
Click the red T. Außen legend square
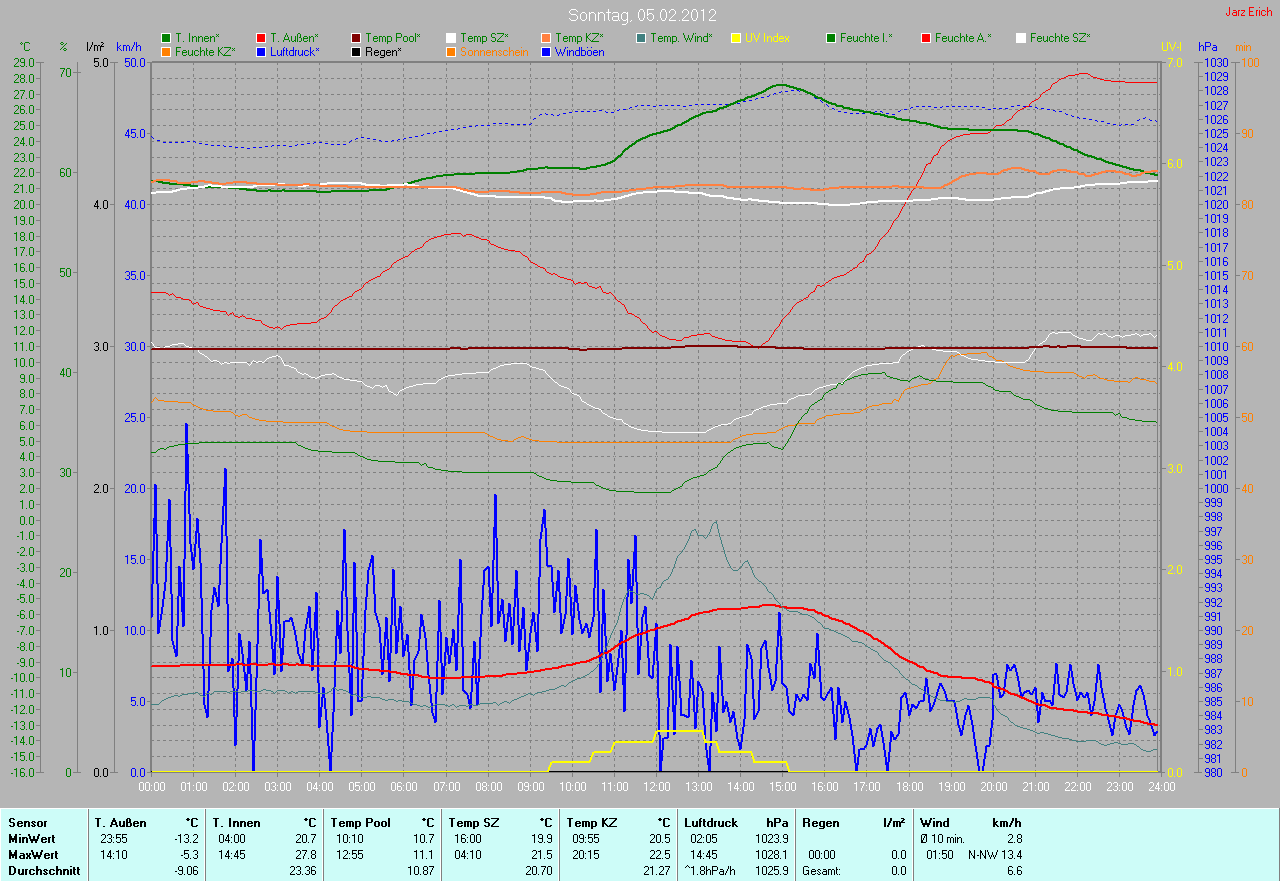click(262, 38)
